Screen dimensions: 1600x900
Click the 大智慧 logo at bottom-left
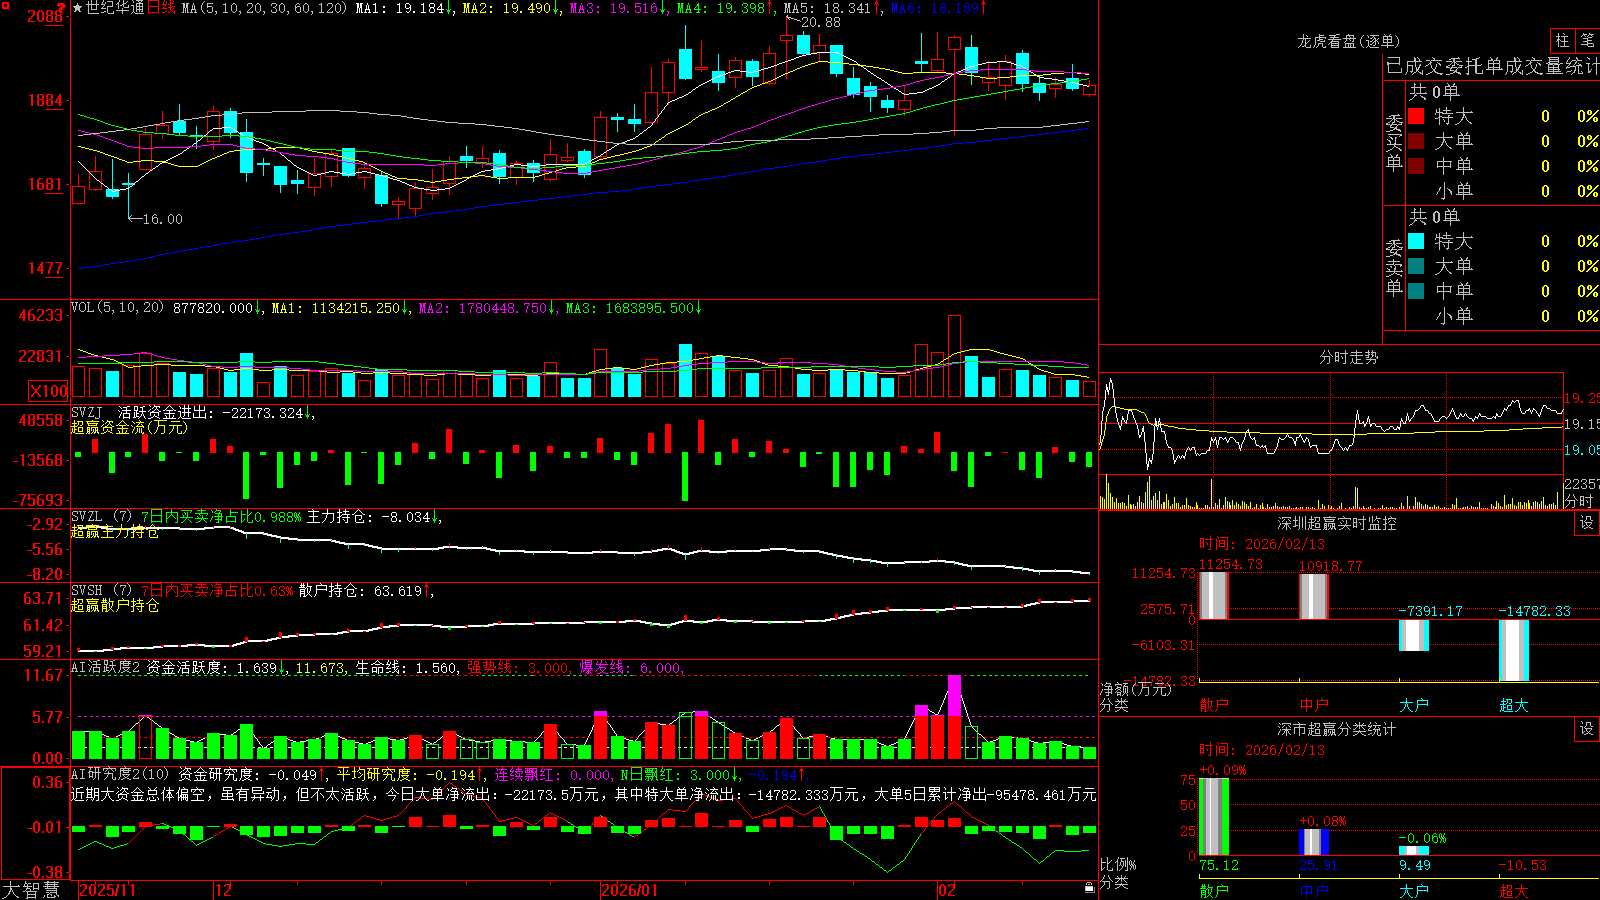click(x=31, y=889)
